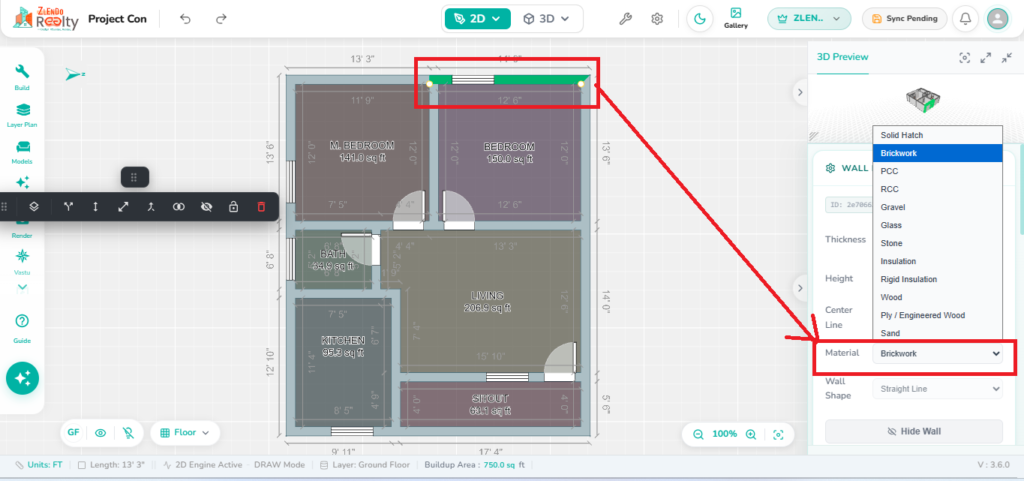The height and width of the screenshot is (481, 1024).
Task: Select Solid Hatch from material list
Action: [937, 135]
